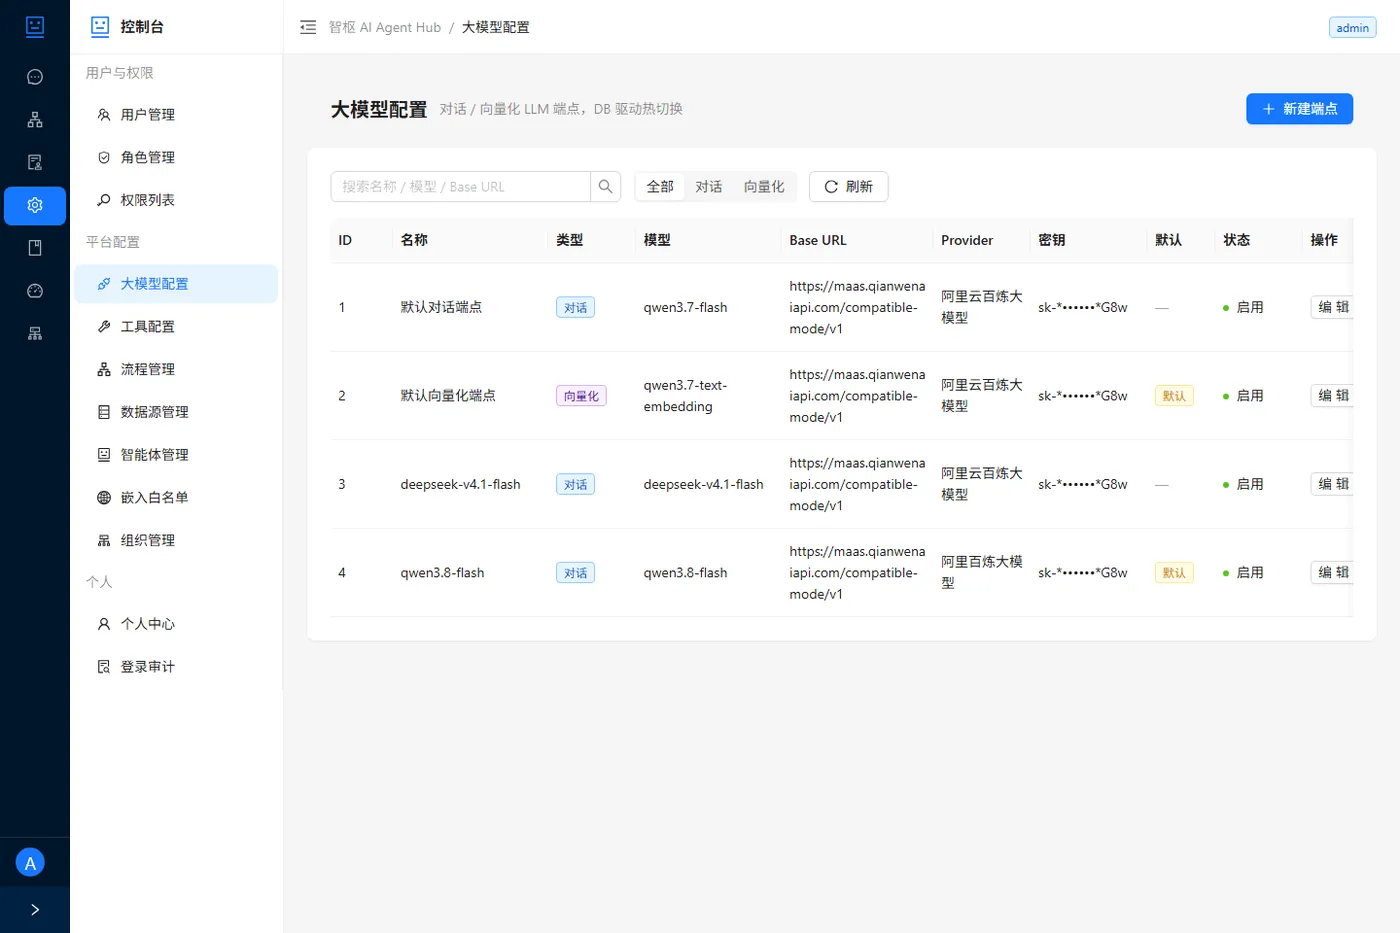Open 个人中心 in the sidebar
Screen dimensions: 1400x933
[x=176, y=624]
